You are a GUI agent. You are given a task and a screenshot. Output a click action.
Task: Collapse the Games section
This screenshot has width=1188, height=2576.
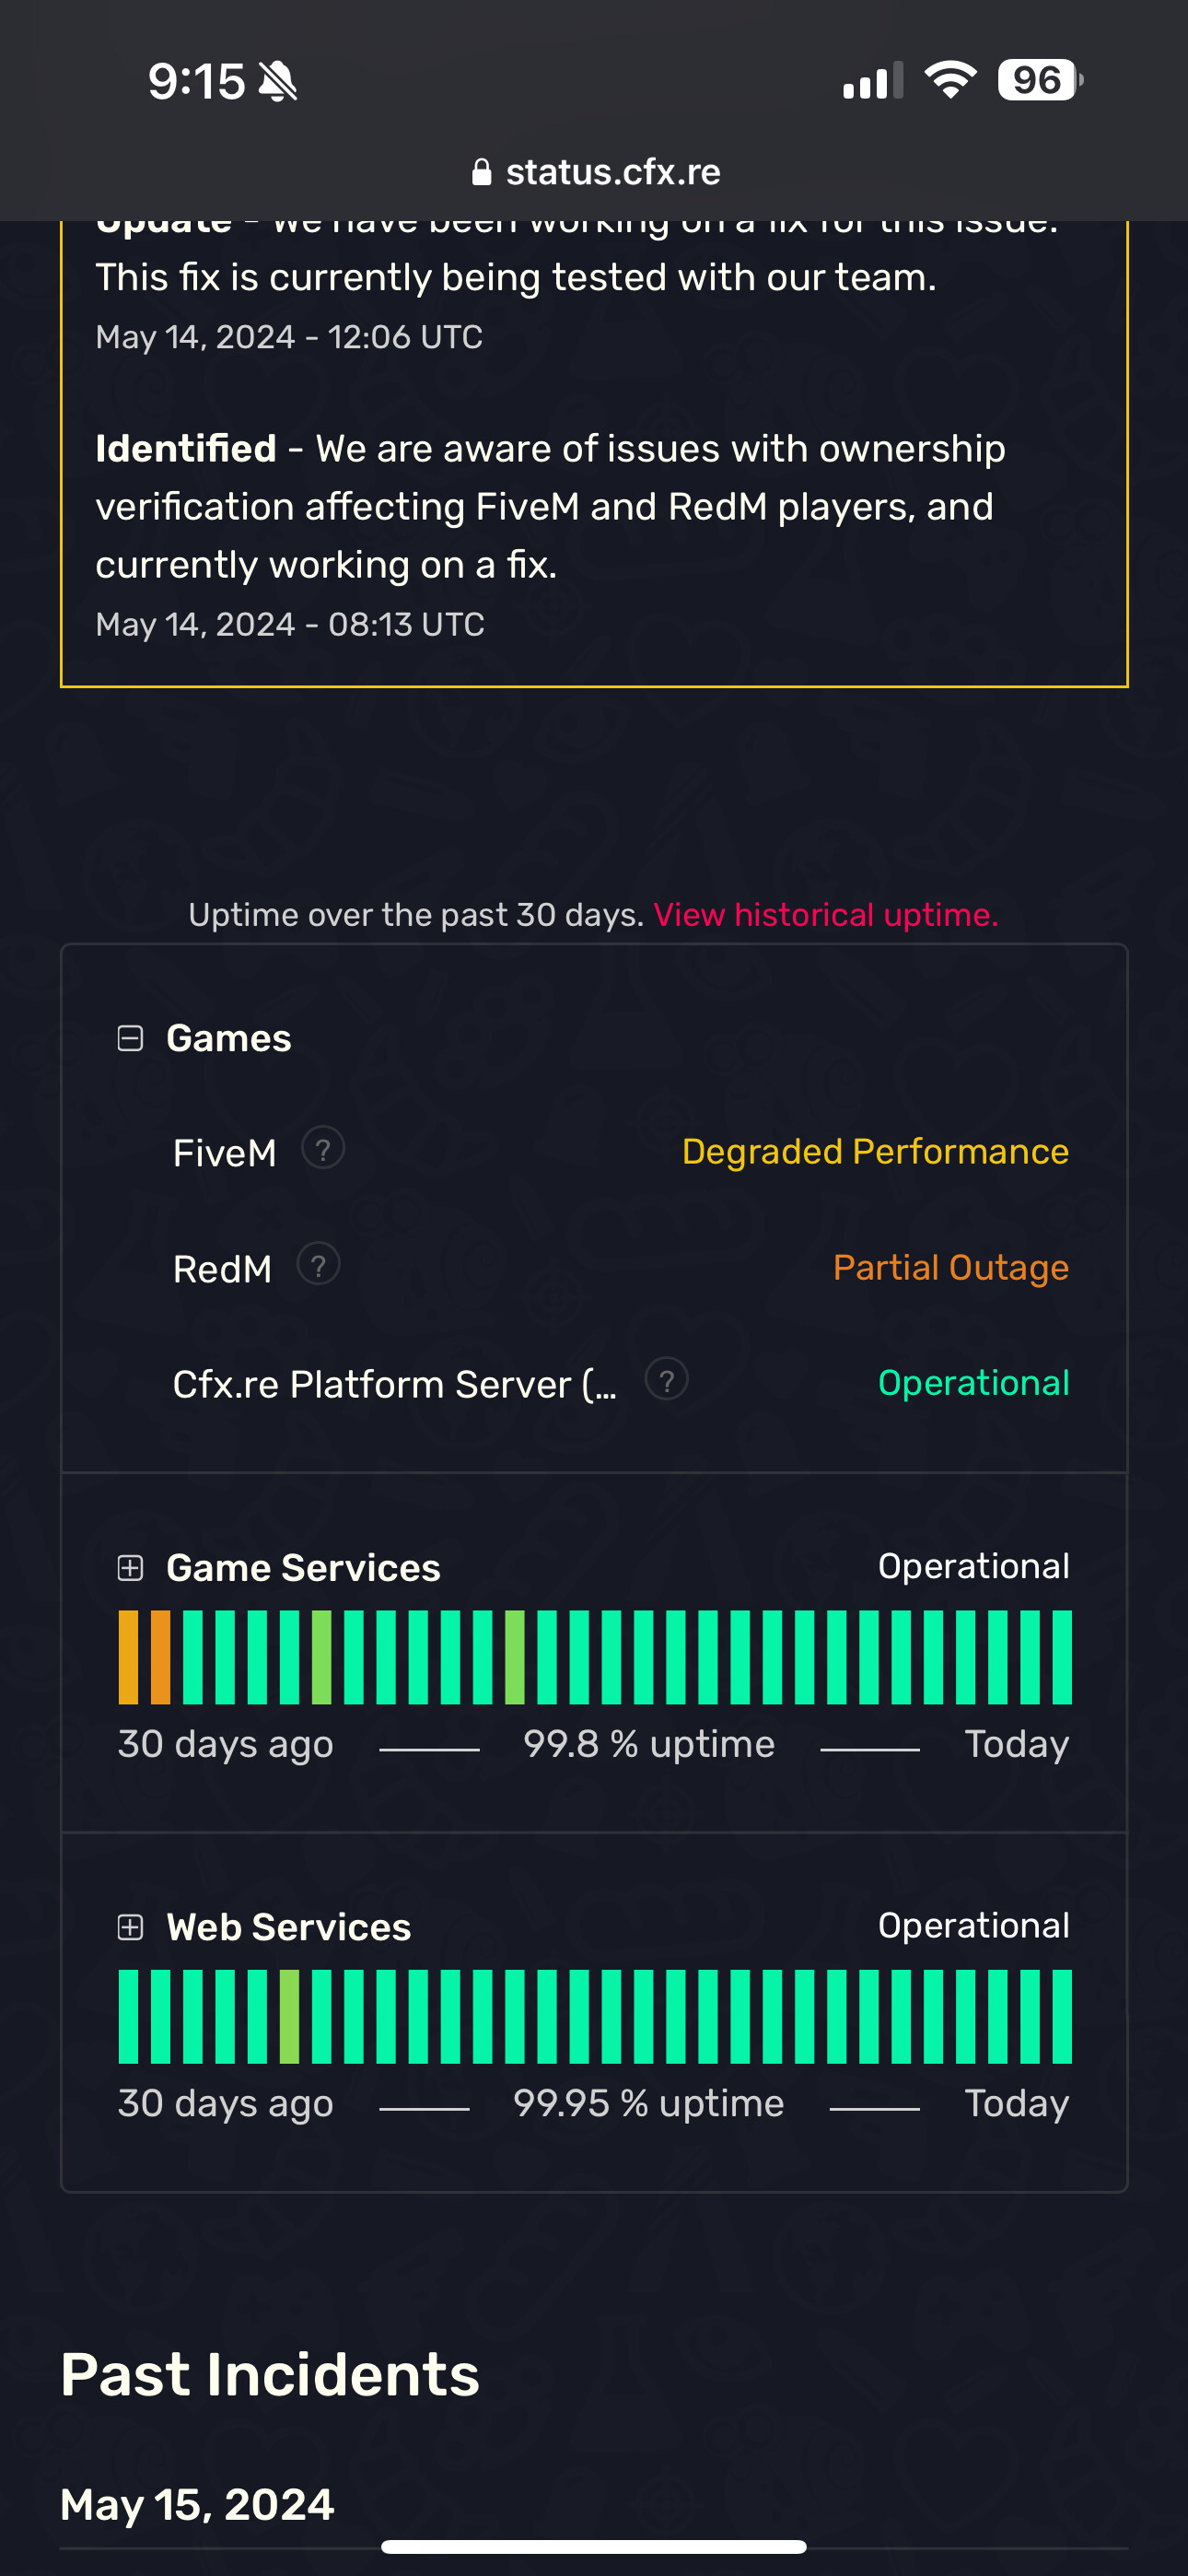(130, 1038)
